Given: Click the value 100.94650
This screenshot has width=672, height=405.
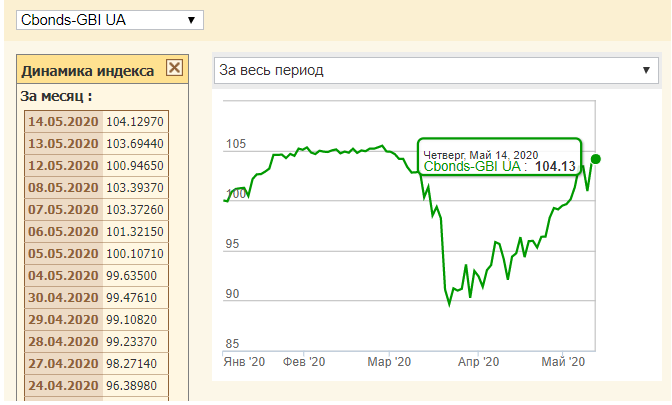Looking at the screenshot, I should (135, 165).
